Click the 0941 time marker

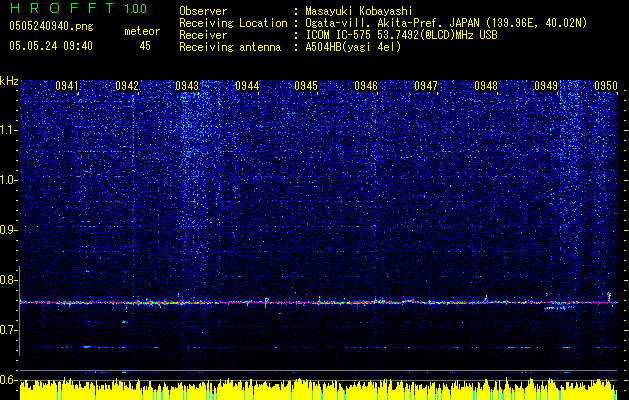coord(67,86)
